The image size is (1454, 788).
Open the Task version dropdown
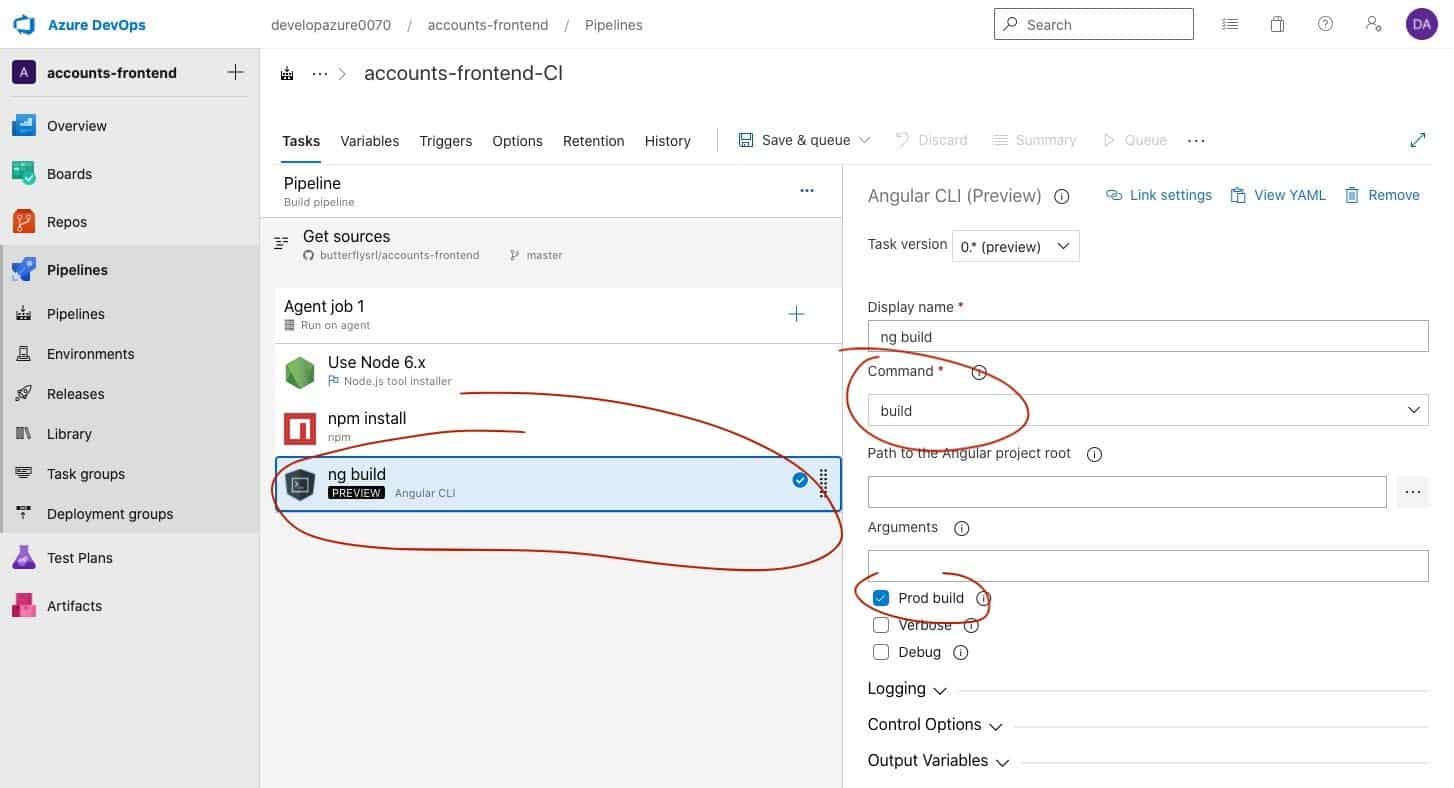coord(1015,246)
